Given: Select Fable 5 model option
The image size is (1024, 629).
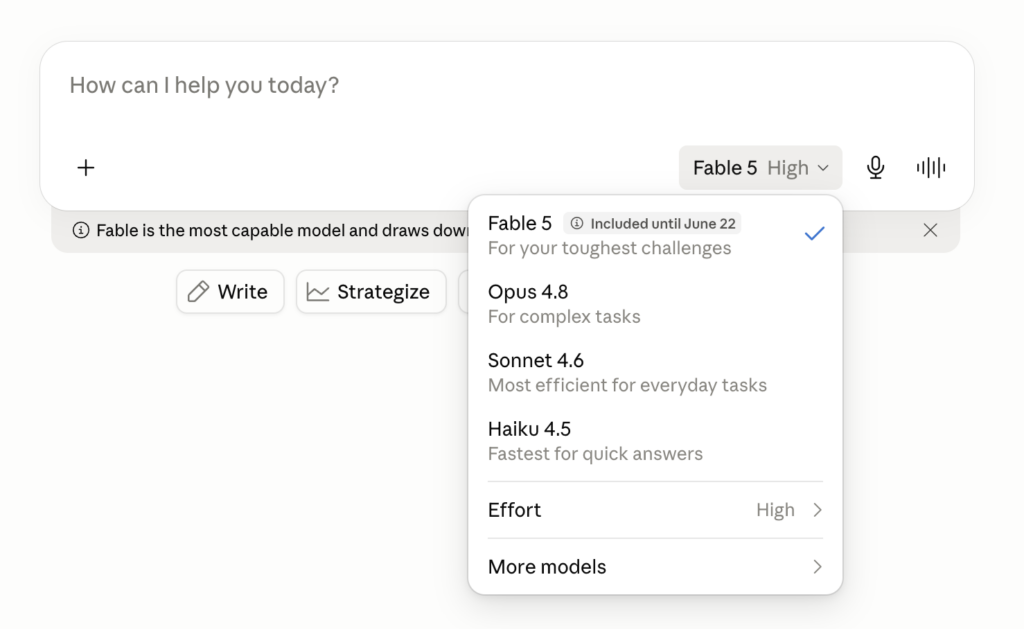Looking at the screenshot, I should (655, 235).
